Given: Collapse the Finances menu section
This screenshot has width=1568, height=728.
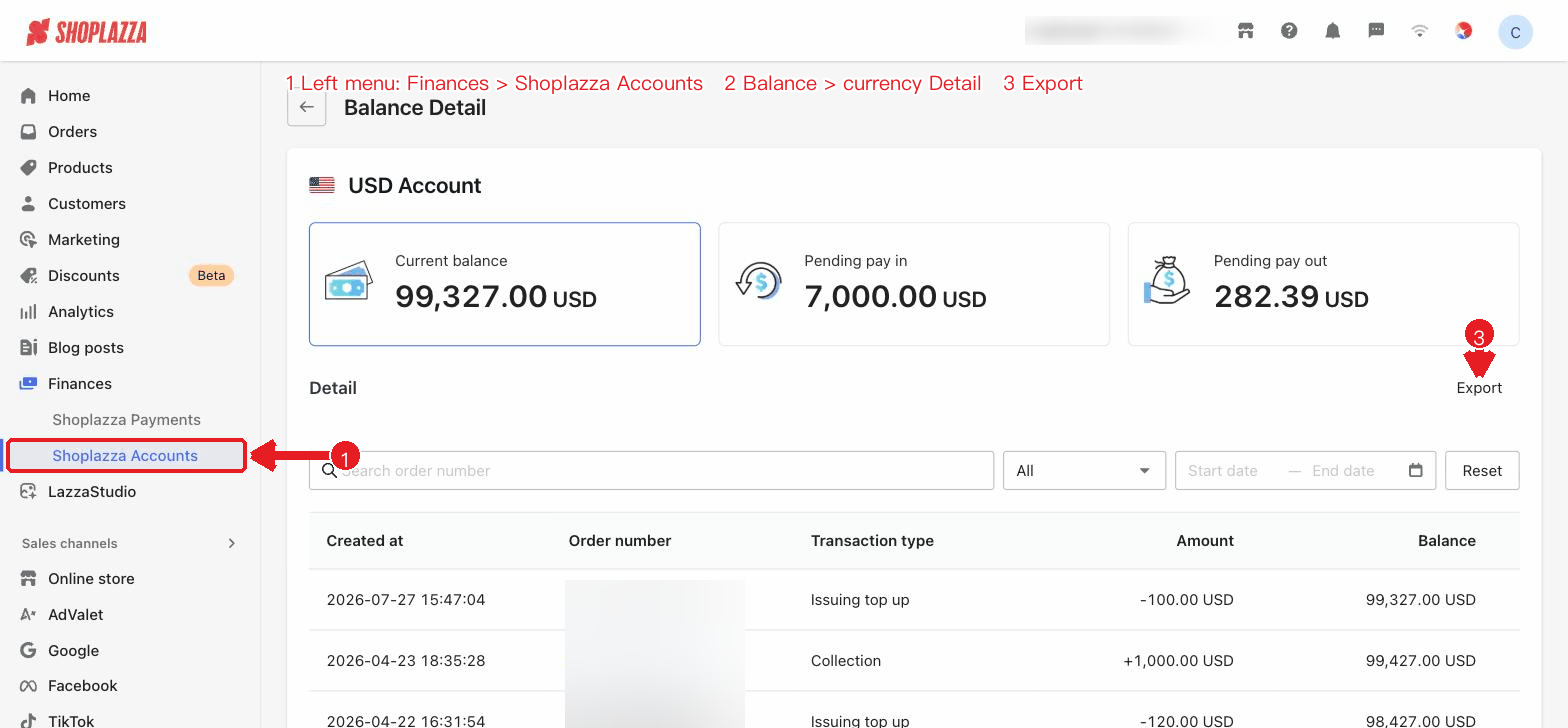Looking at the screenshot, I should pos(80,384).
